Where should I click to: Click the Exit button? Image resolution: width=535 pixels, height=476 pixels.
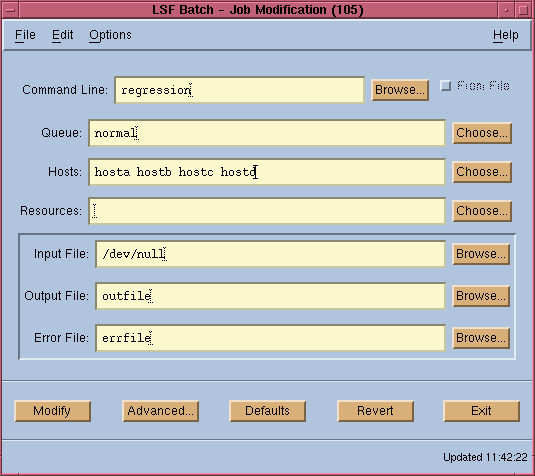click(x=481, y=411)
